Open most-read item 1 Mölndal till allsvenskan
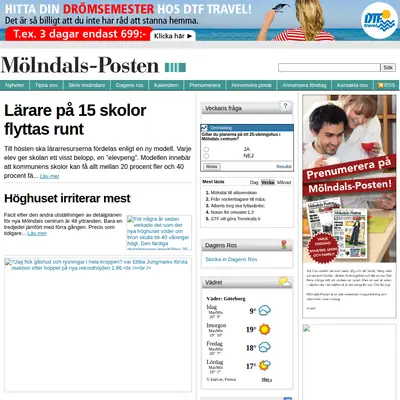The width and height of the screenshot is (400, 400). tap(234, 193)
